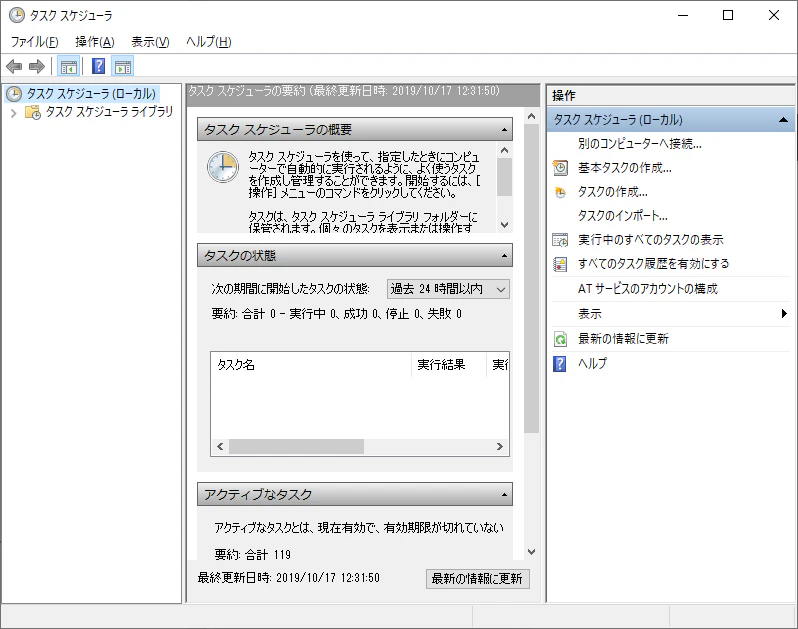Image resolution: width=798 pixels, height=629 pixels.
Task: Toggle the console tree pane toolbar icon
Action: tap(68, 66)
